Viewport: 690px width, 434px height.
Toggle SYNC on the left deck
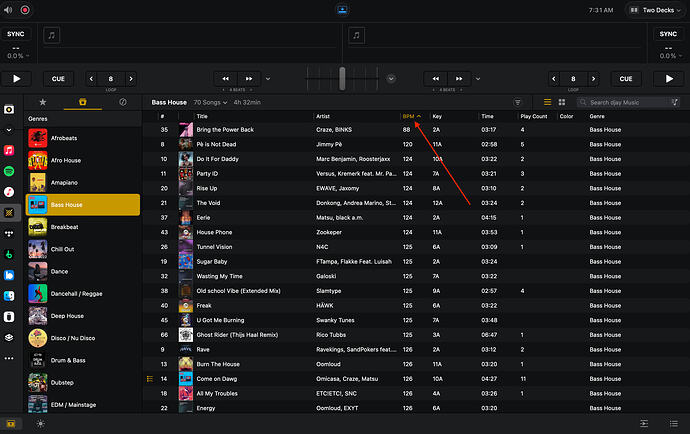click(x=16, y=34)
